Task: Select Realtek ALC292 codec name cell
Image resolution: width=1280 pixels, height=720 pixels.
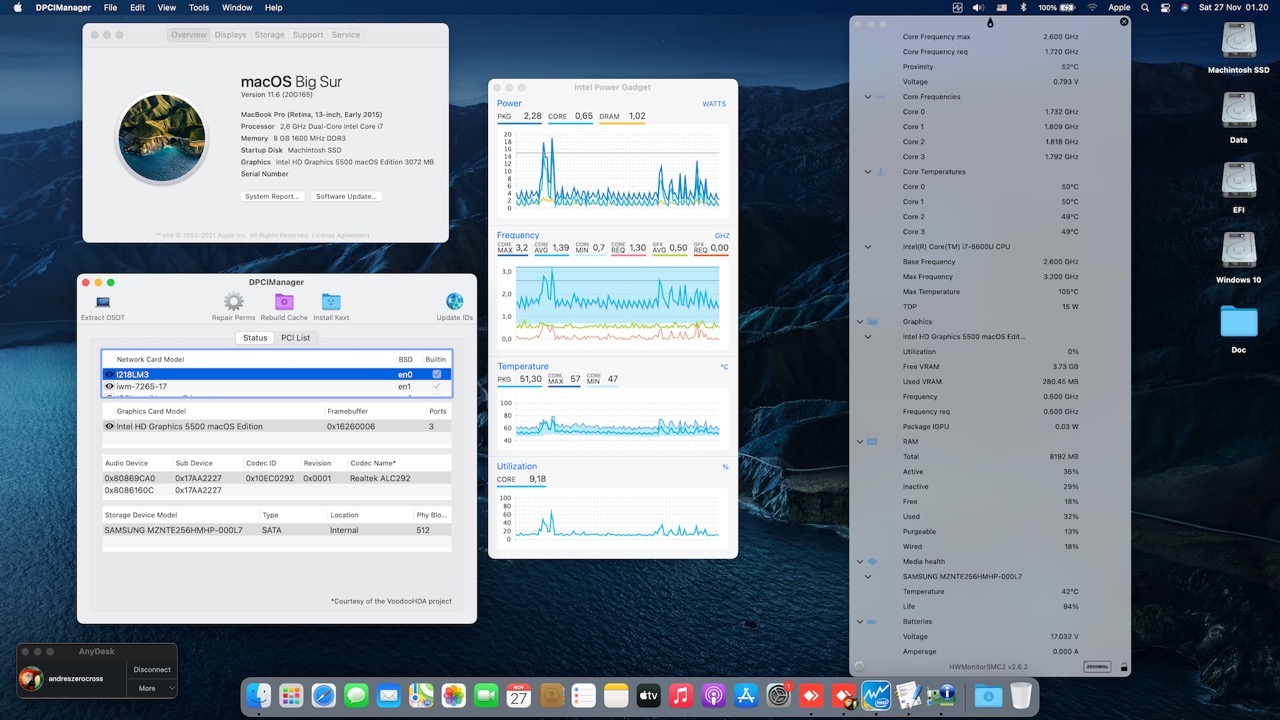Action: tap(380, 478)
